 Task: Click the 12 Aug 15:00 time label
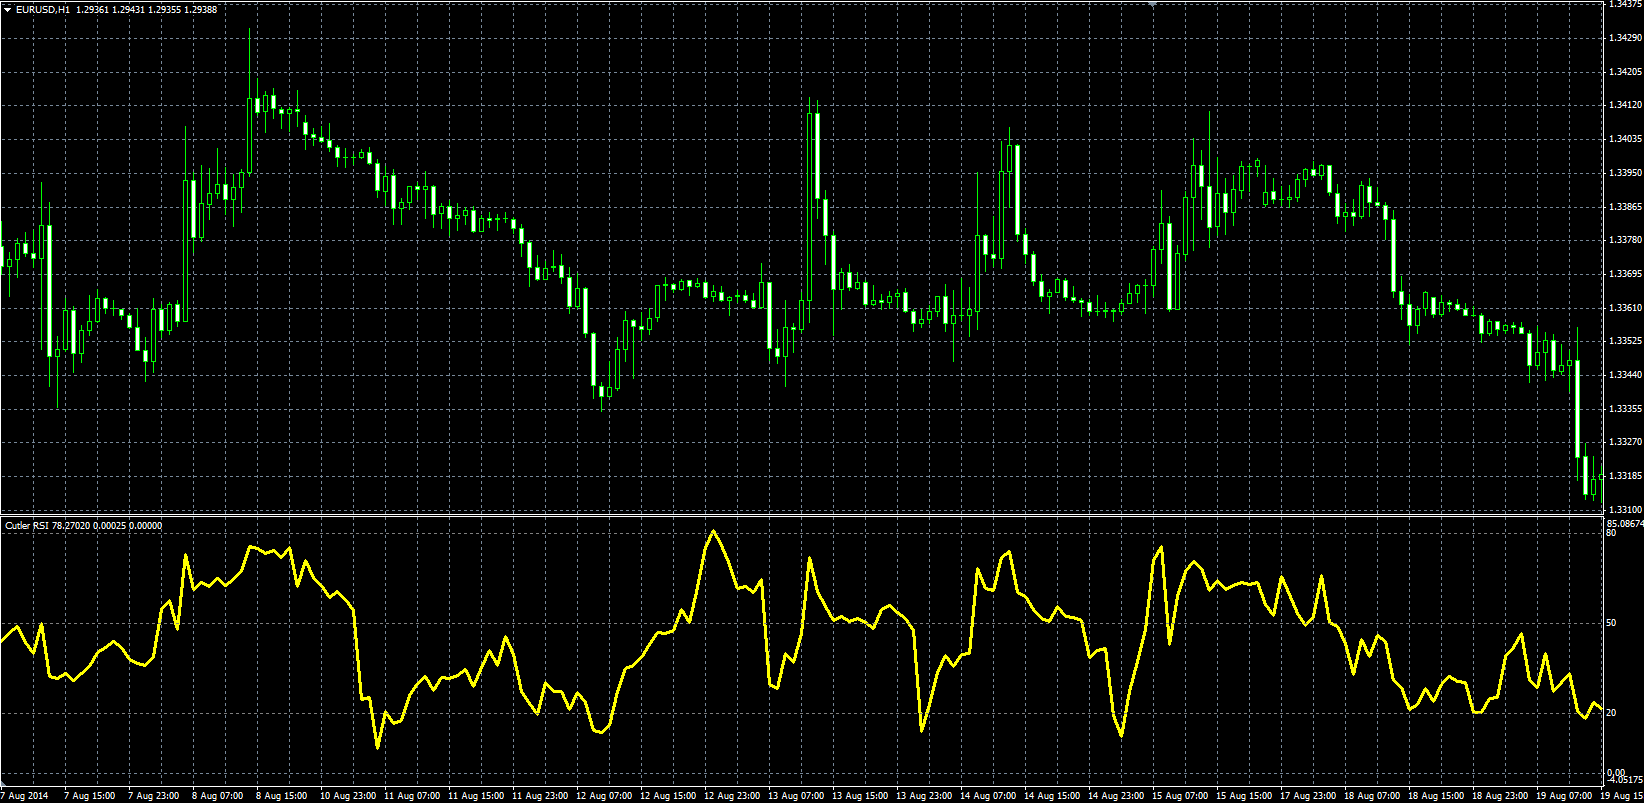pos(668,796)
